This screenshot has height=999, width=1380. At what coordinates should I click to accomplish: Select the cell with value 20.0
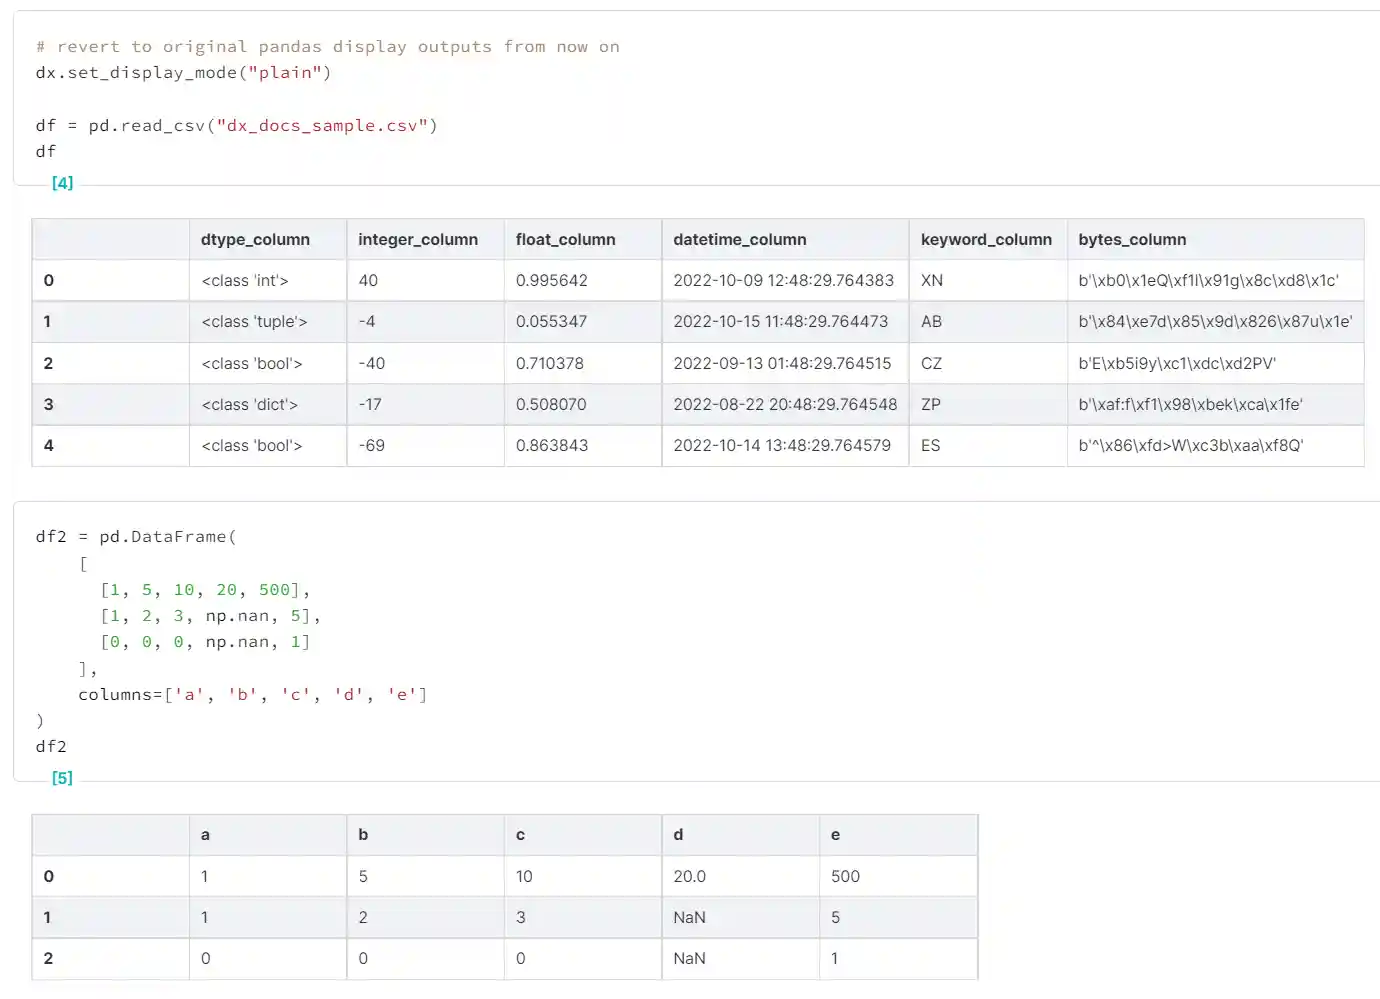point(689,877)
